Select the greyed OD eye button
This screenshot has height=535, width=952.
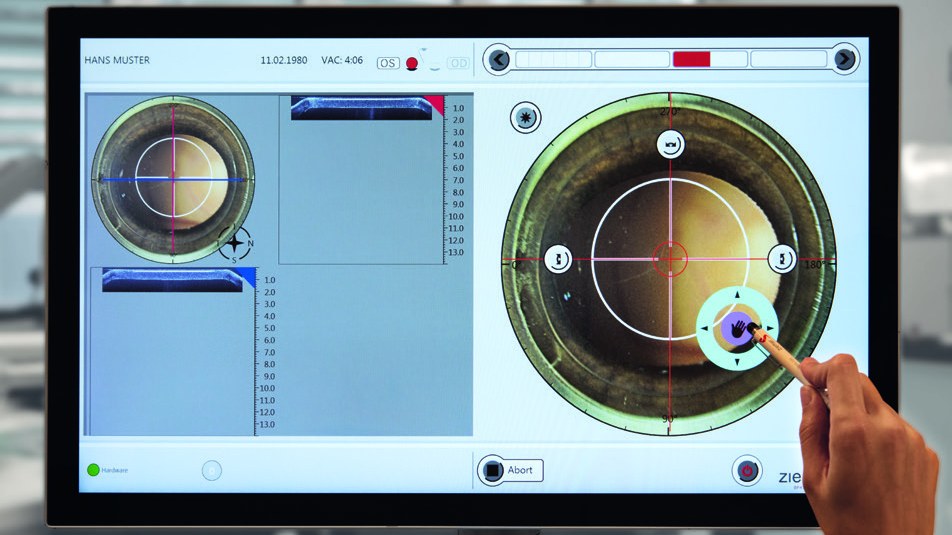coord(458,63)
